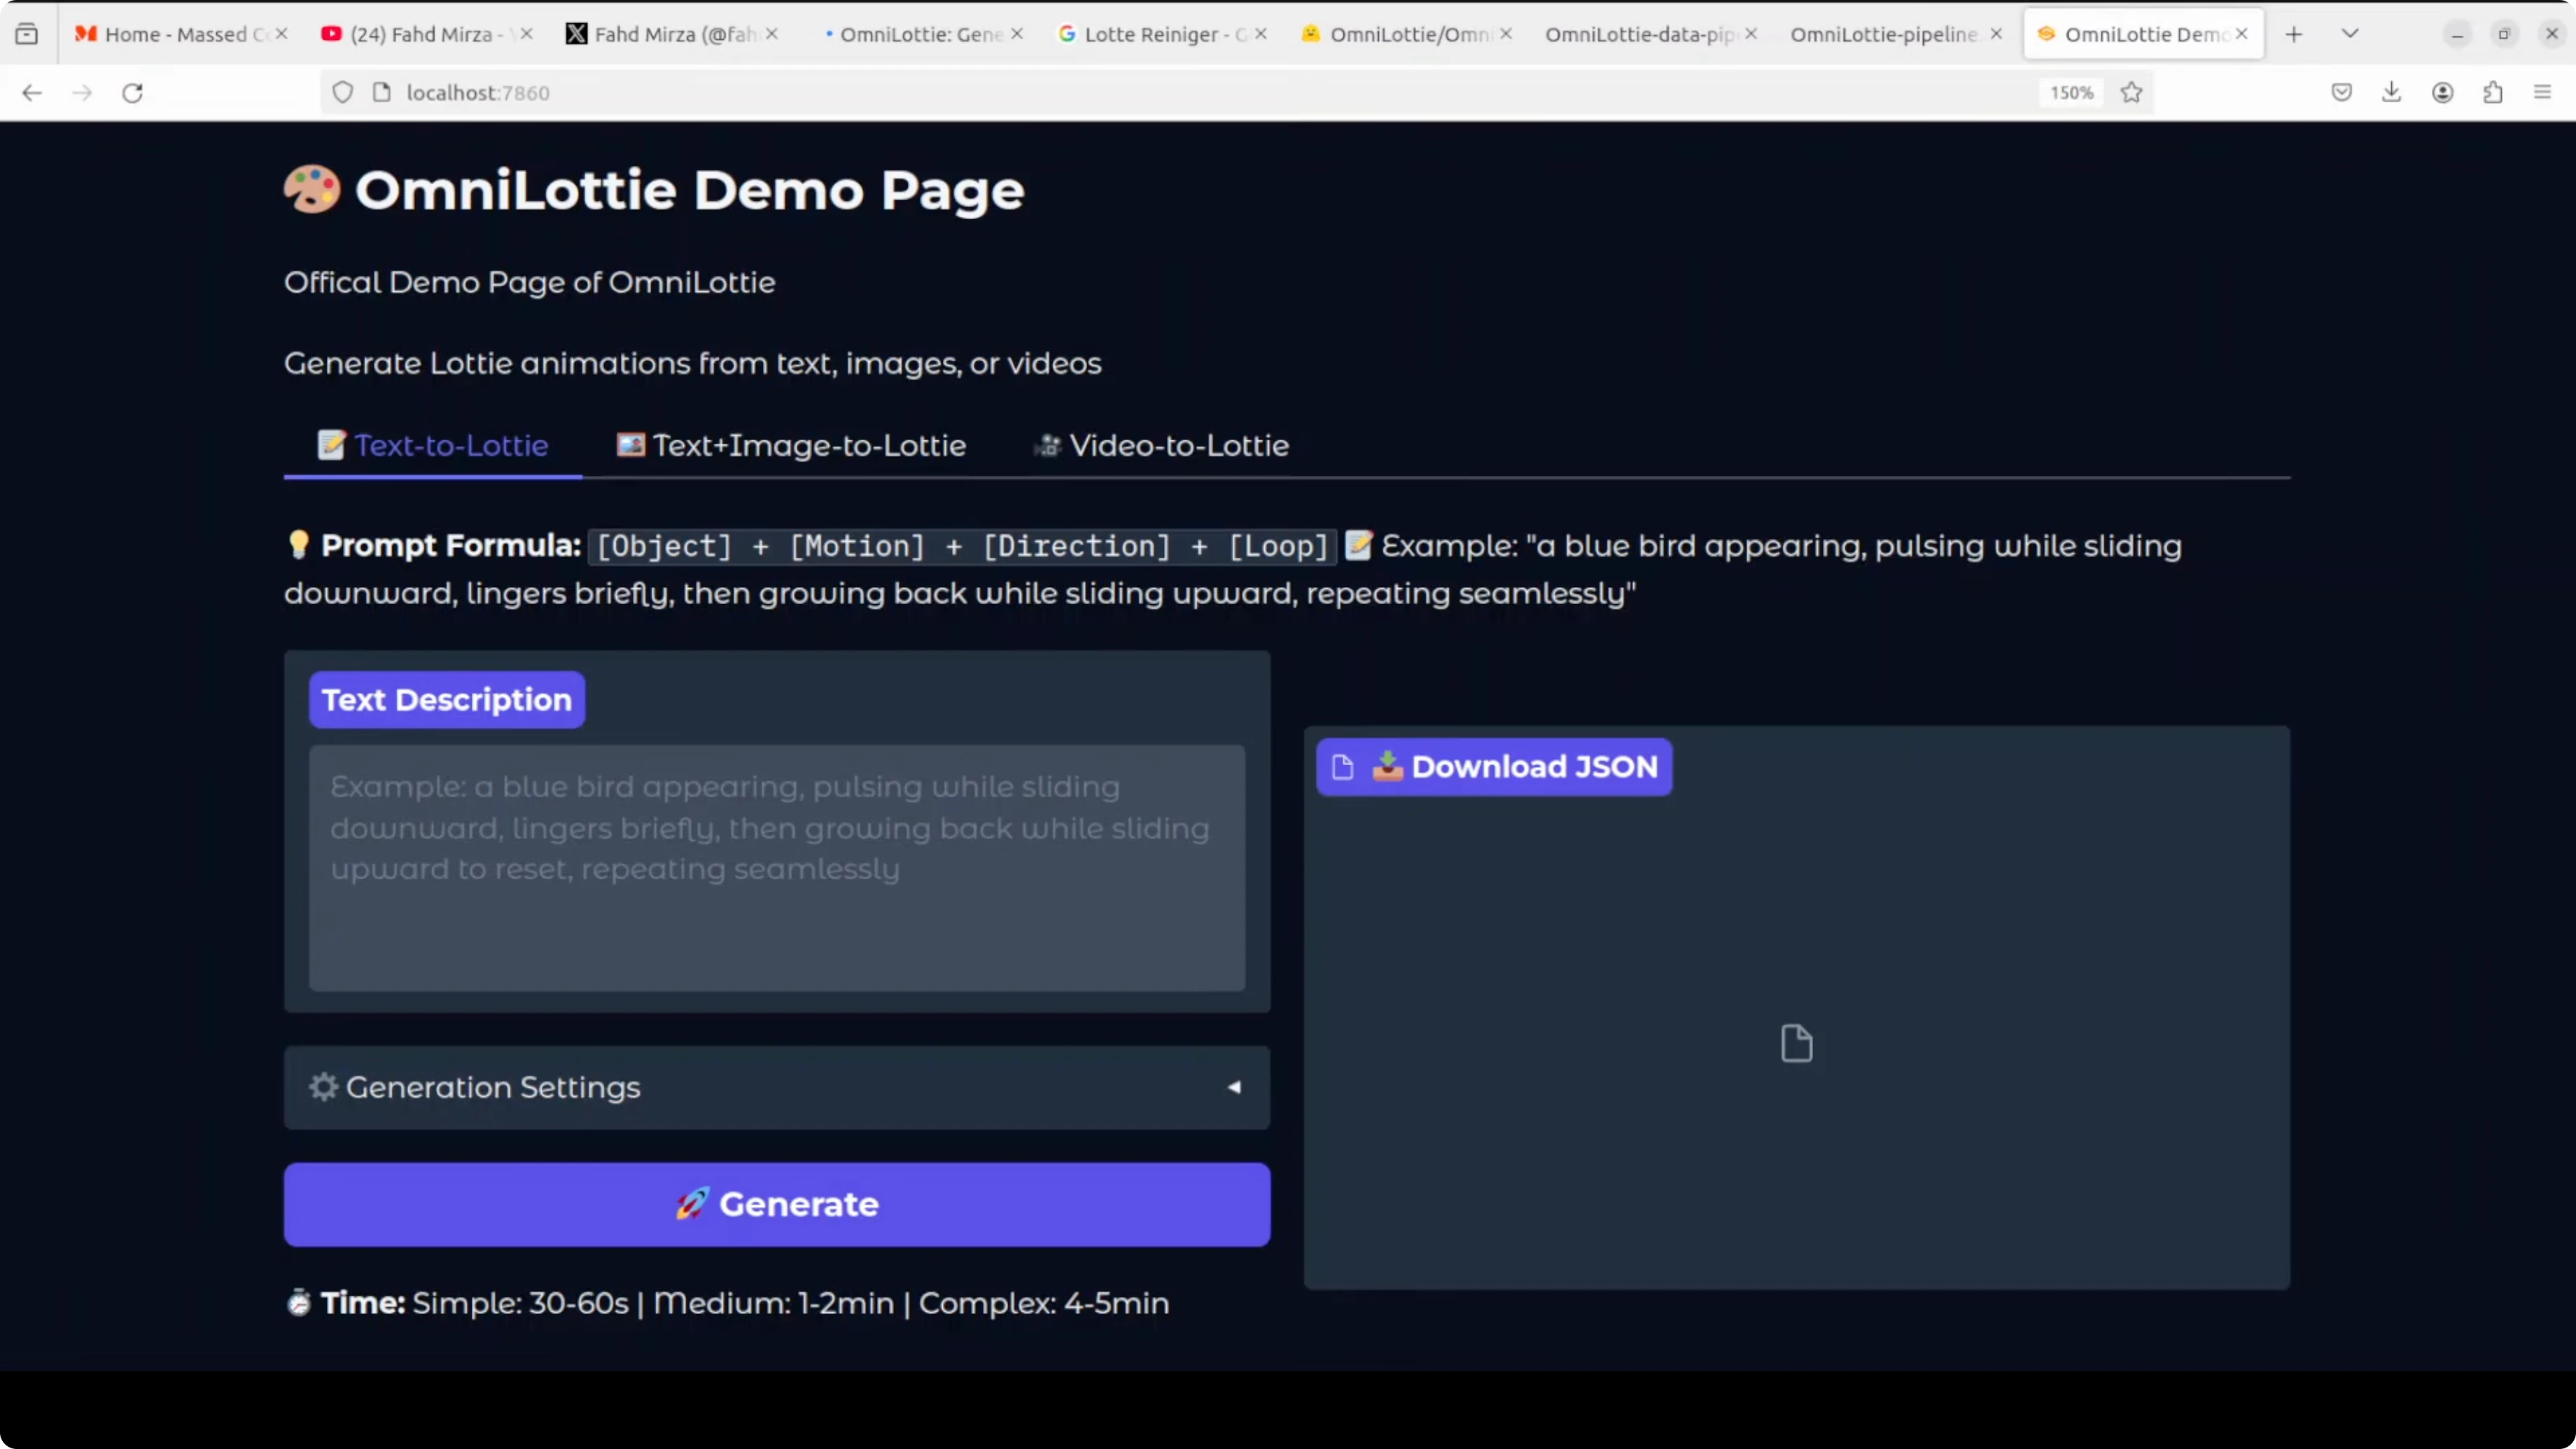The height and width of the screenshot is (1449, 2576).
Task: Click the forward navigation arrow
Action: coord(82,92)
